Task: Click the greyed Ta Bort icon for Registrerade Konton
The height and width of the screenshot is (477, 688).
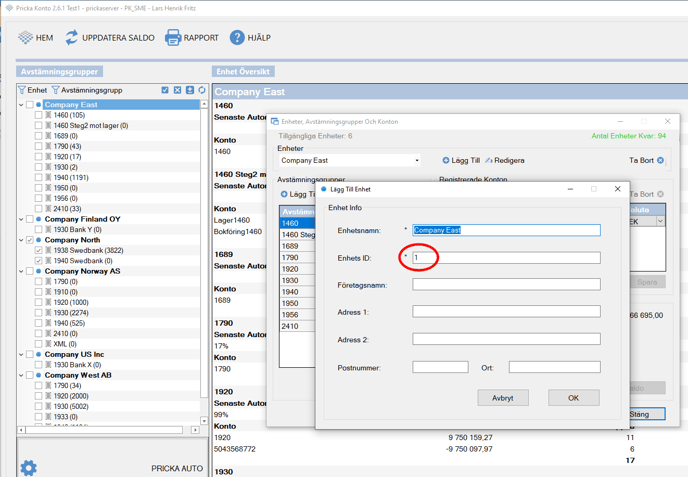Action: 660,194
